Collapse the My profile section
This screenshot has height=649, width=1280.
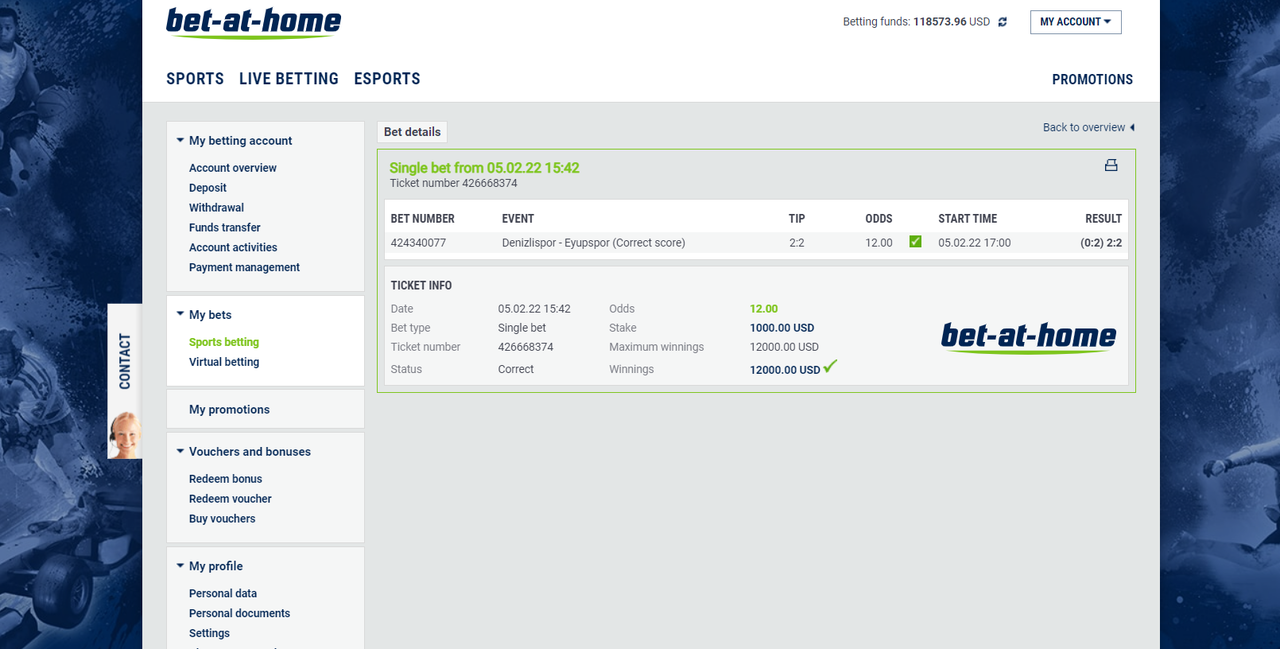(x=180, y=566)
